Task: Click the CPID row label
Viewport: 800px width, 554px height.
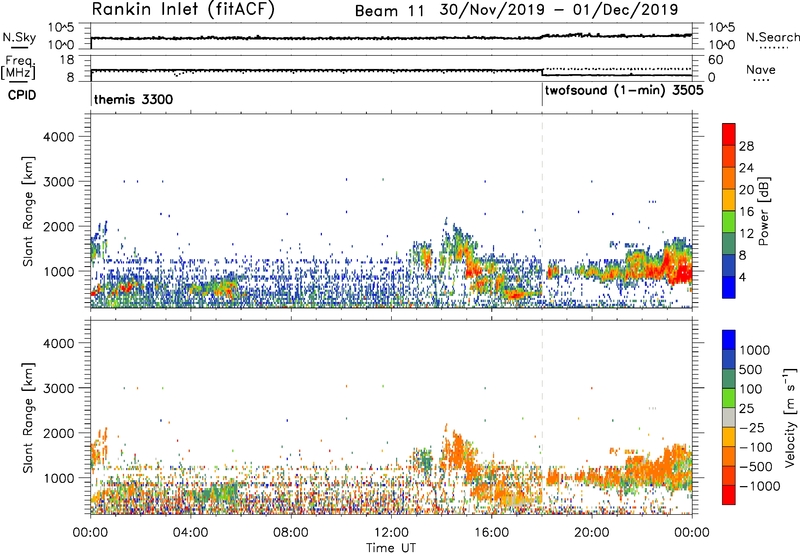Action: pos(22,95)
